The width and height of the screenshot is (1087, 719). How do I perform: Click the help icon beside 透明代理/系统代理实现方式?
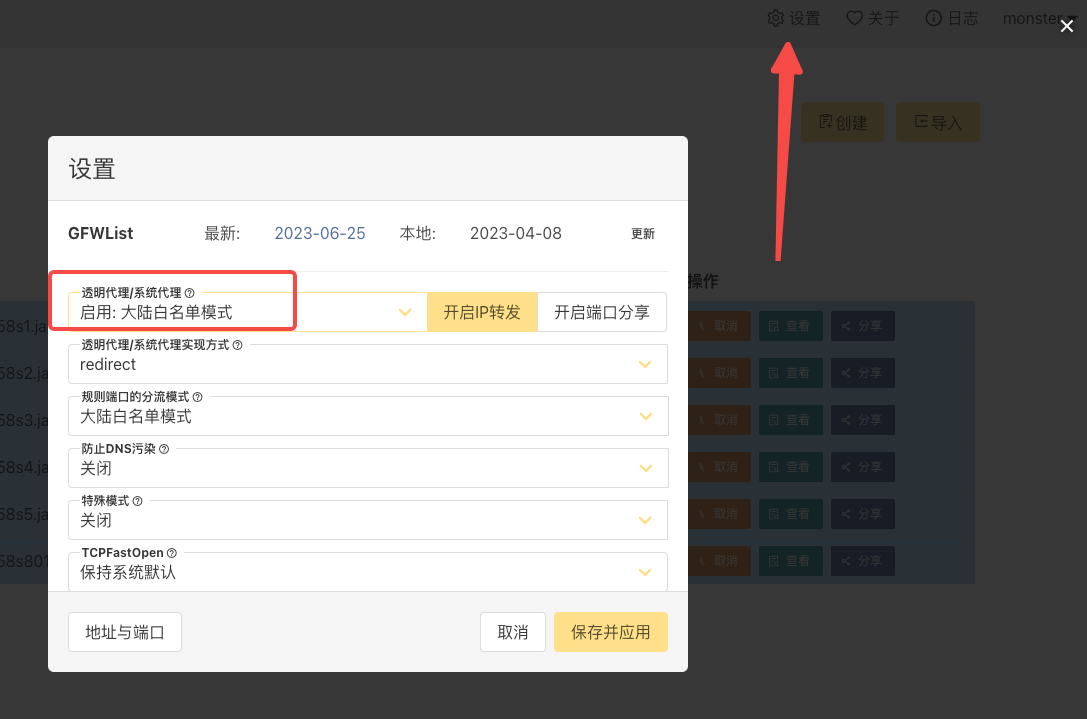point(237,345)
